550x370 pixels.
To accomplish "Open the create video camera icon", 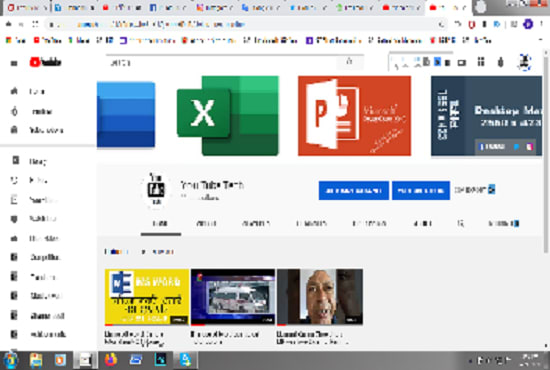I will [x=462, y=63].
